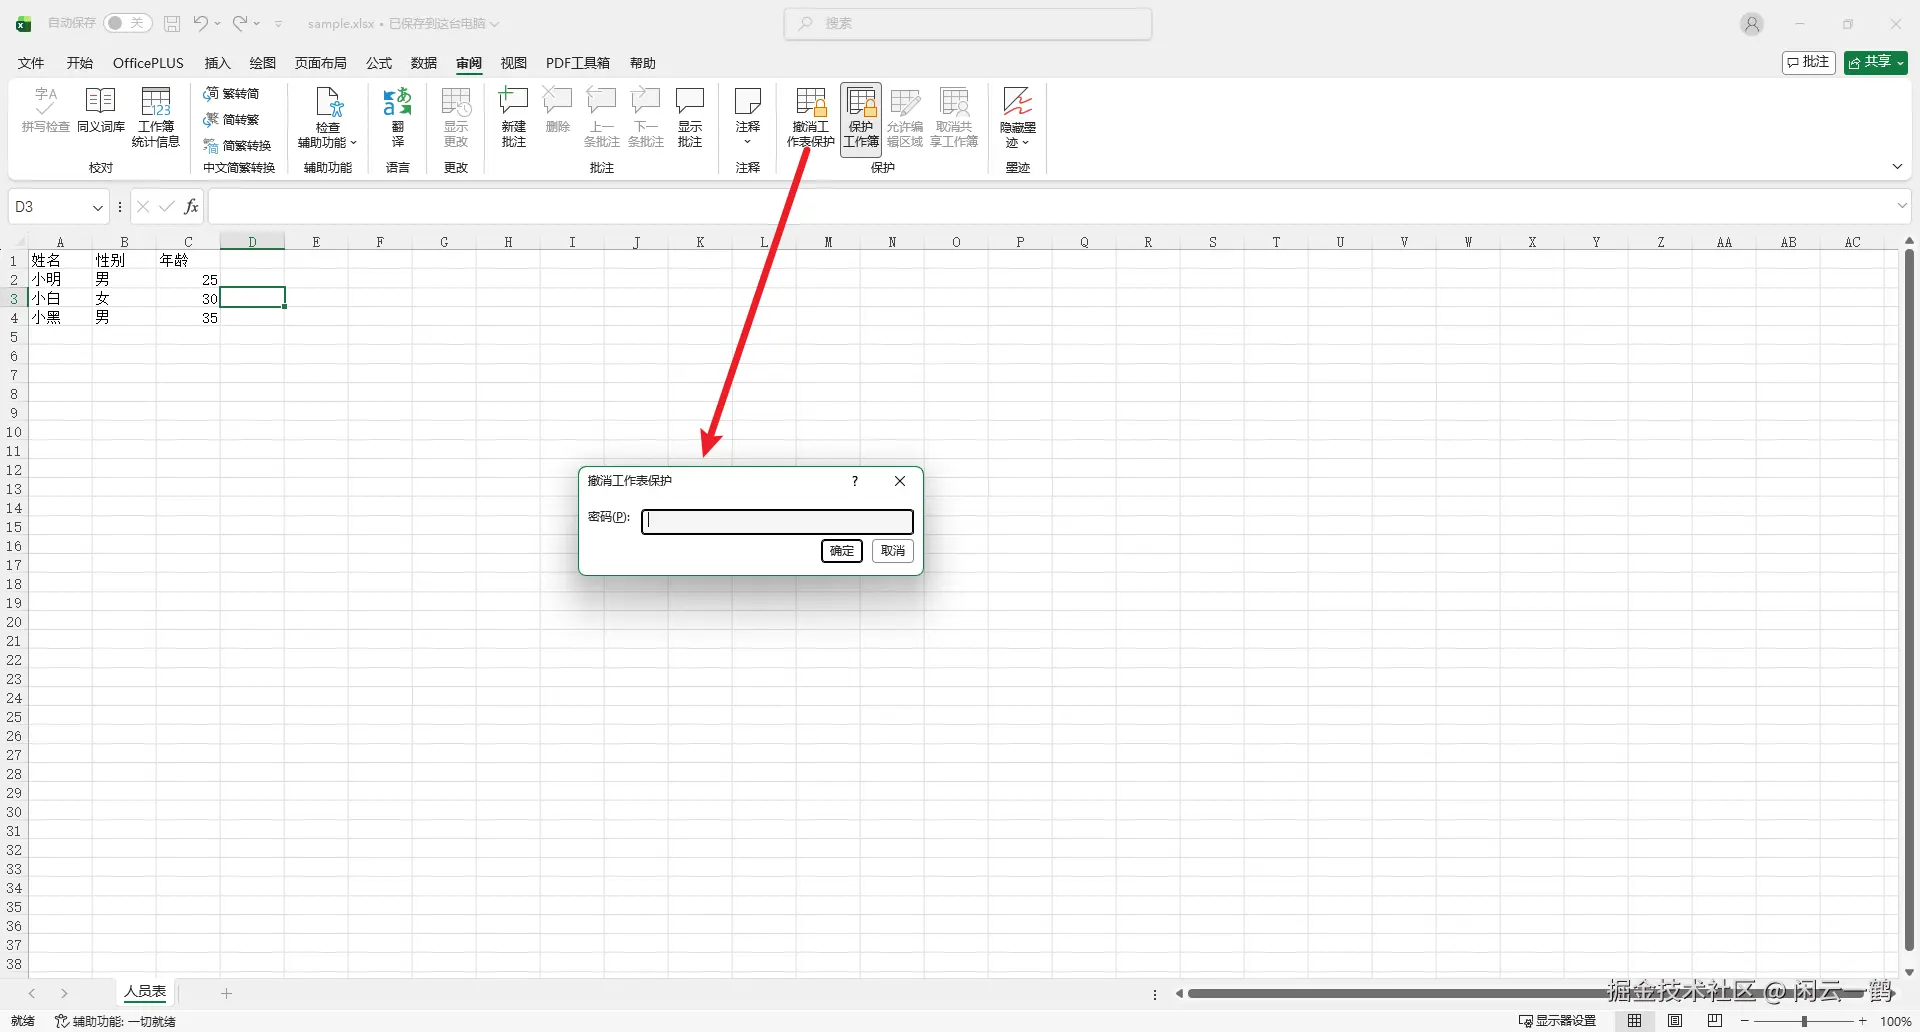Open Workbook Statistics (工作簿统计信息)

[156, 117]
